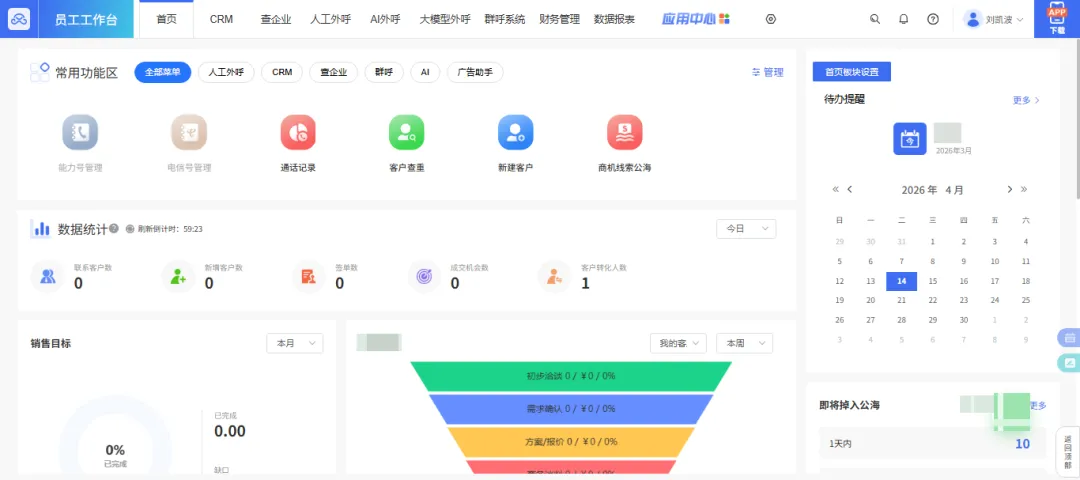Screen dimensions: 1080x480
Task: Click the 新增客户数 green icon
Action: (x=178, y=277)
